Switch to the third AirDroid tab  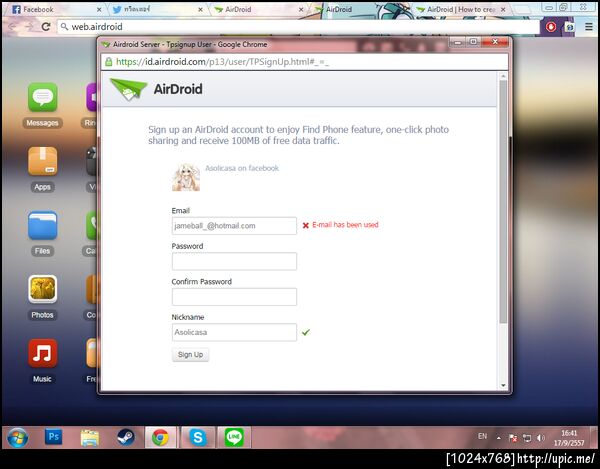[x=259, y=9]
